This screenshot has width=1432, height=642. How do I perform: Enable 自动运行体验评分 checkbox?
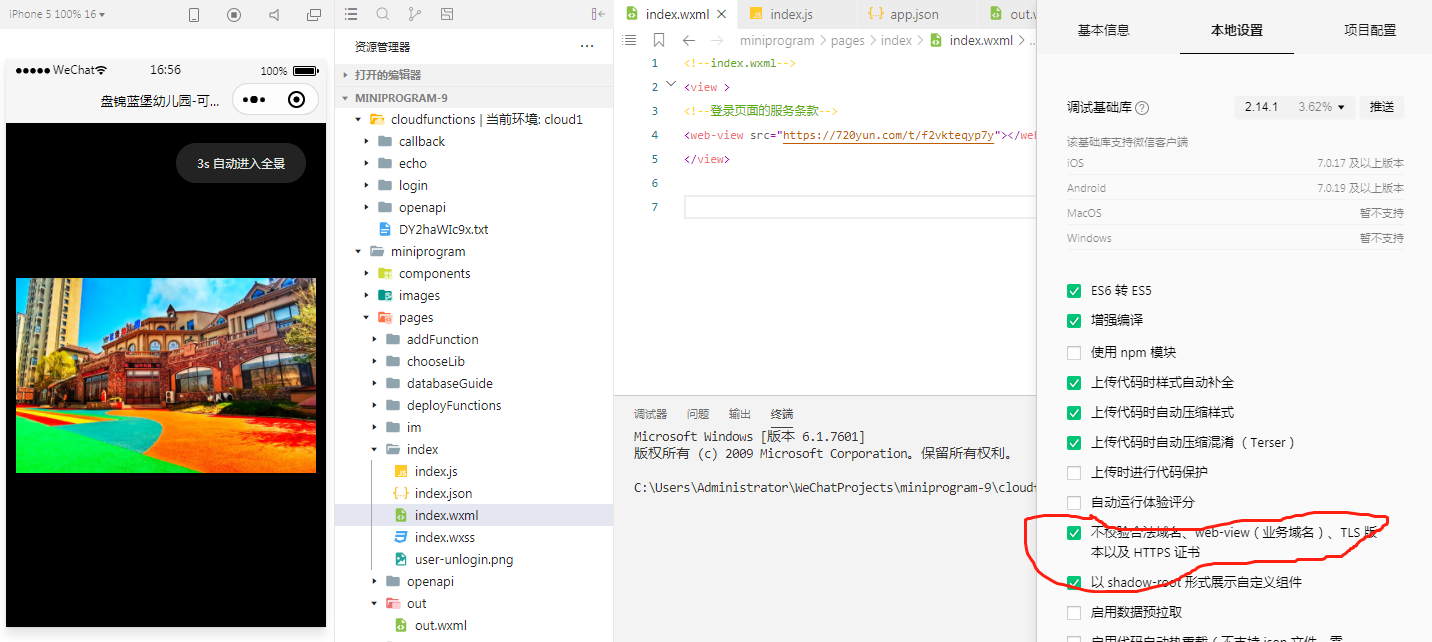pos(1074,502)
